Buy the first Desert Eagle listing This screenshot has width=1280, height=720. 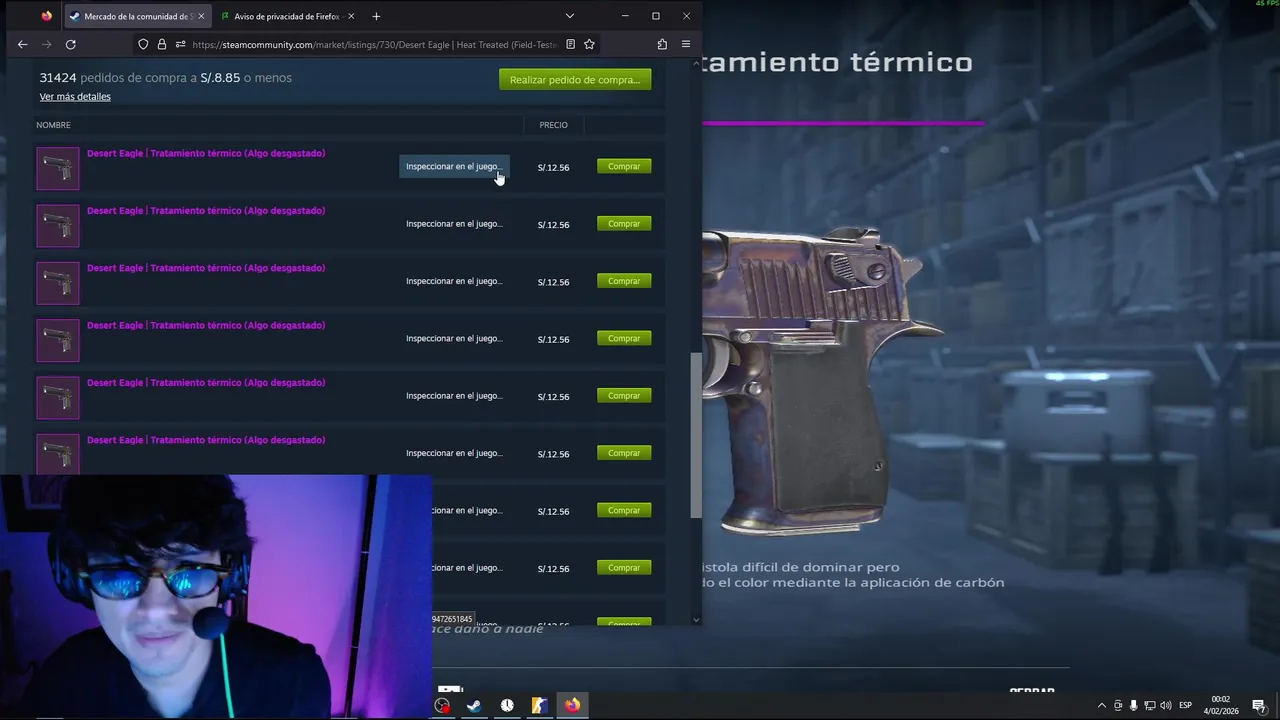[x=624, y=166]
